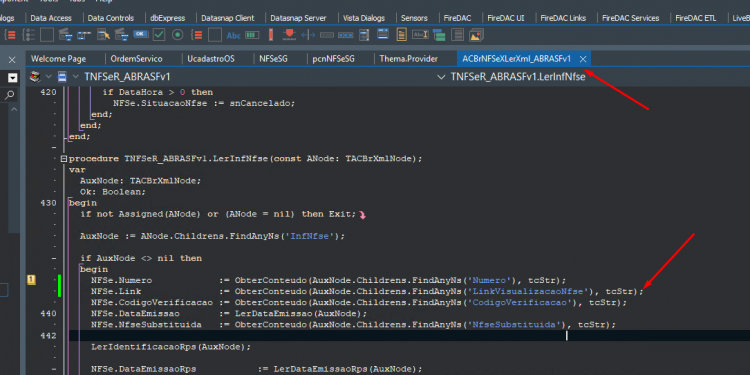Click the 'NFSe.DataEmissaoRps' assignment text
750x375 pixels.
point(143,369)
